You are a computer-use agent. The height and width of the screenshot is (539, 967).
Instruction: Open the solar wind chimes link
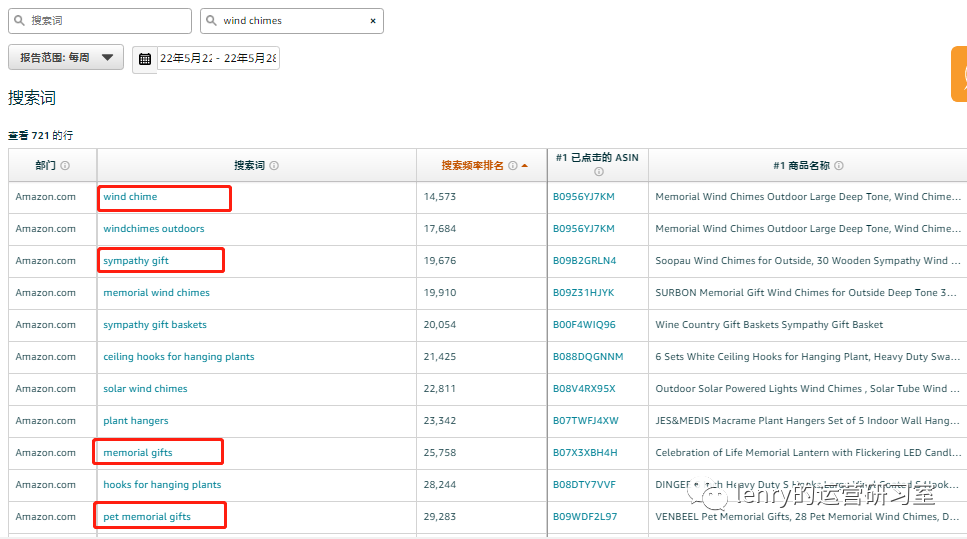tap(145, 389)
